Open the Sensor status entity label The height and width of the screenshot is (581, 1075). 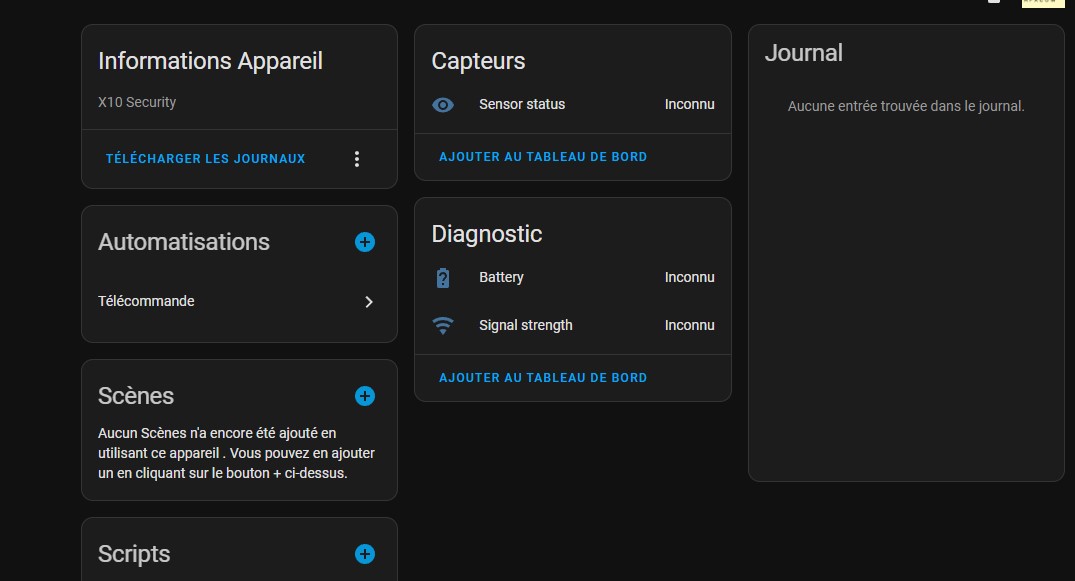[522, 105]
